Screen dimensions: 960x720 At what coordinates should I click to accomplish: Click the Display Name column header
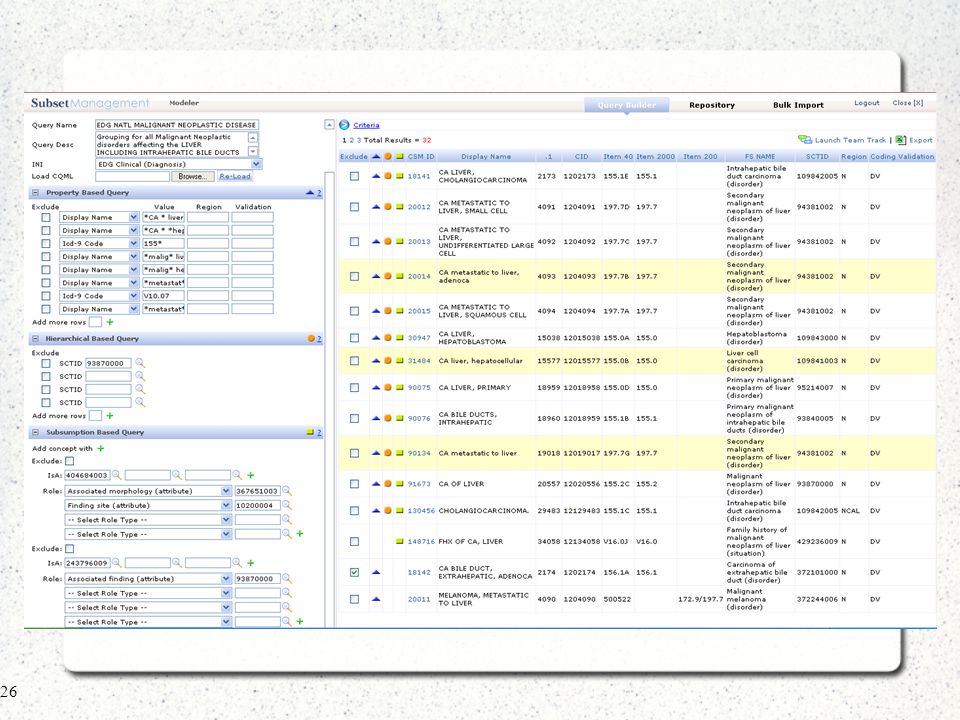[486, 157]
